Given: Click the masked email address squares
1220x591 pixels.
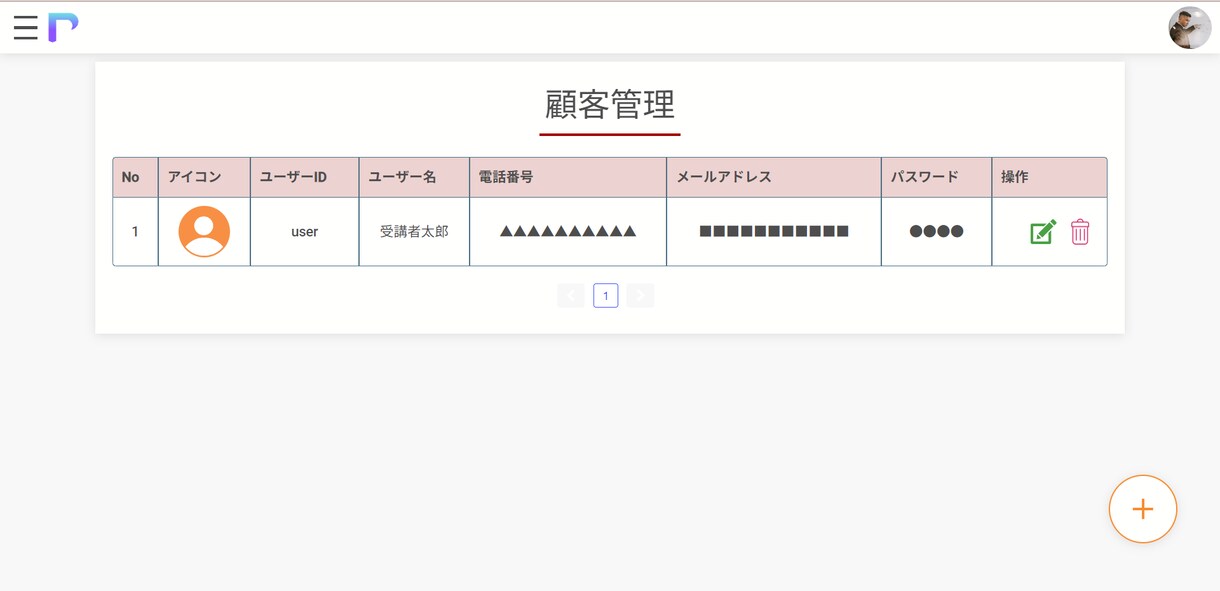Looking at the screenshot, I should (774, 232).
